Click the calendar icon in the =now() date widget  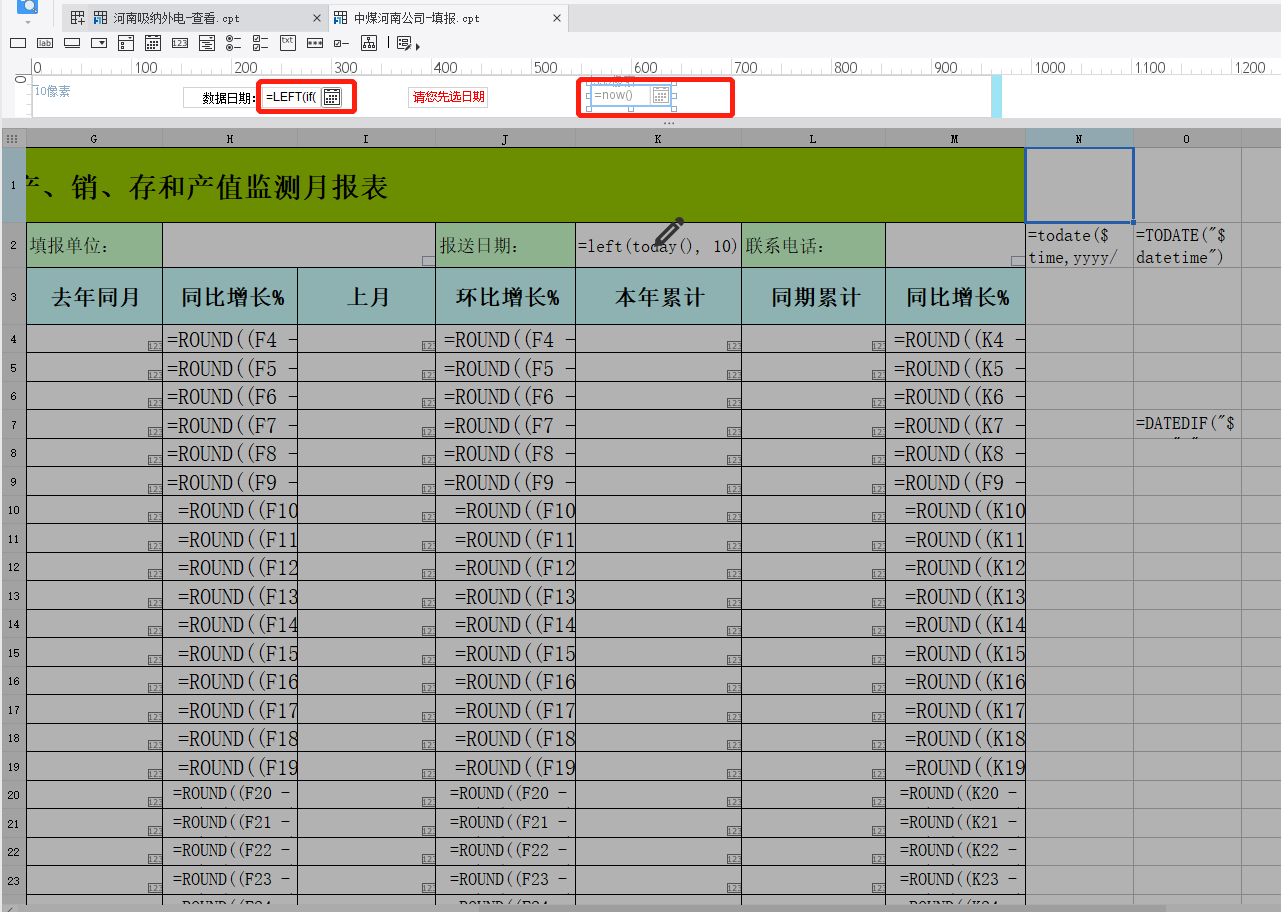pos(661,95)
